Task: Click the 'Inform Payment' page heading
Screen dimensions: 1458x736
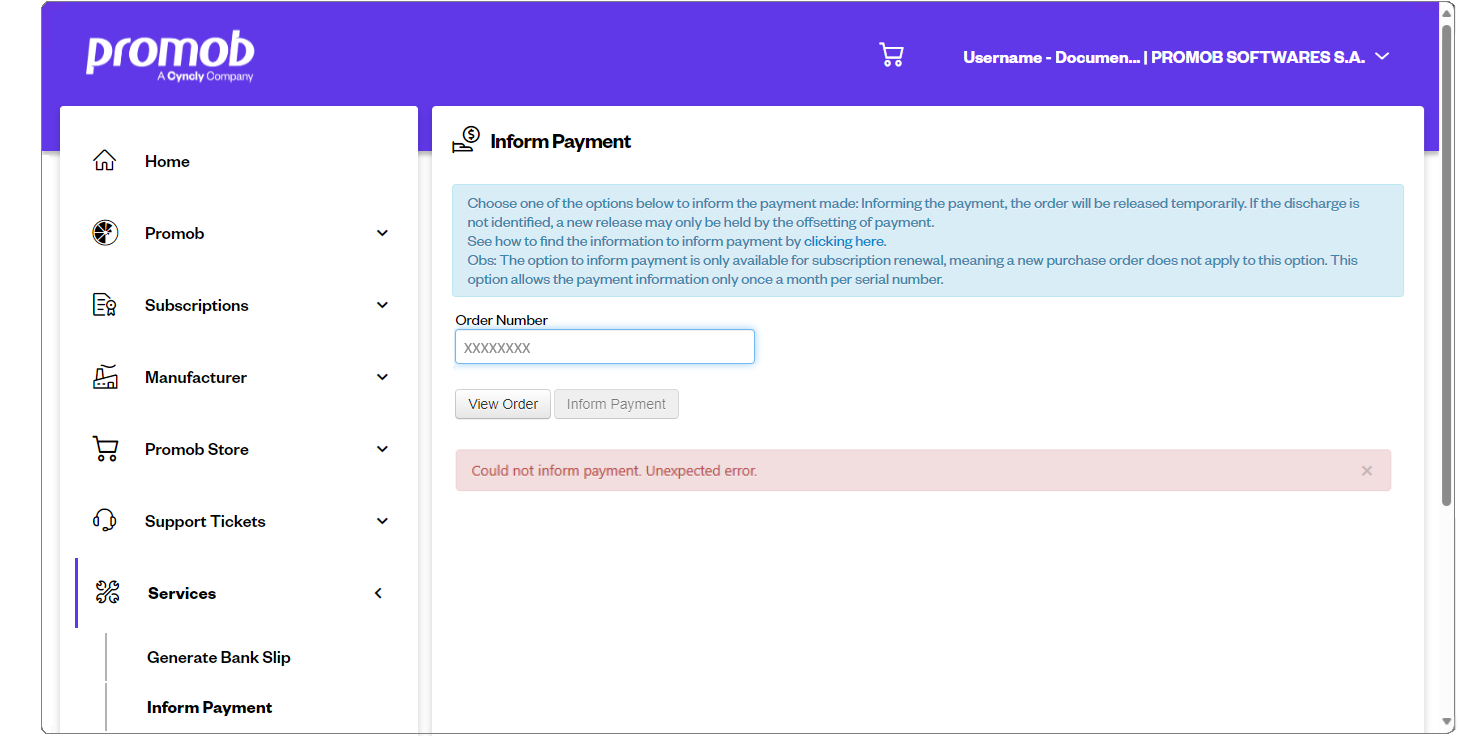Action: pos(561,141)
